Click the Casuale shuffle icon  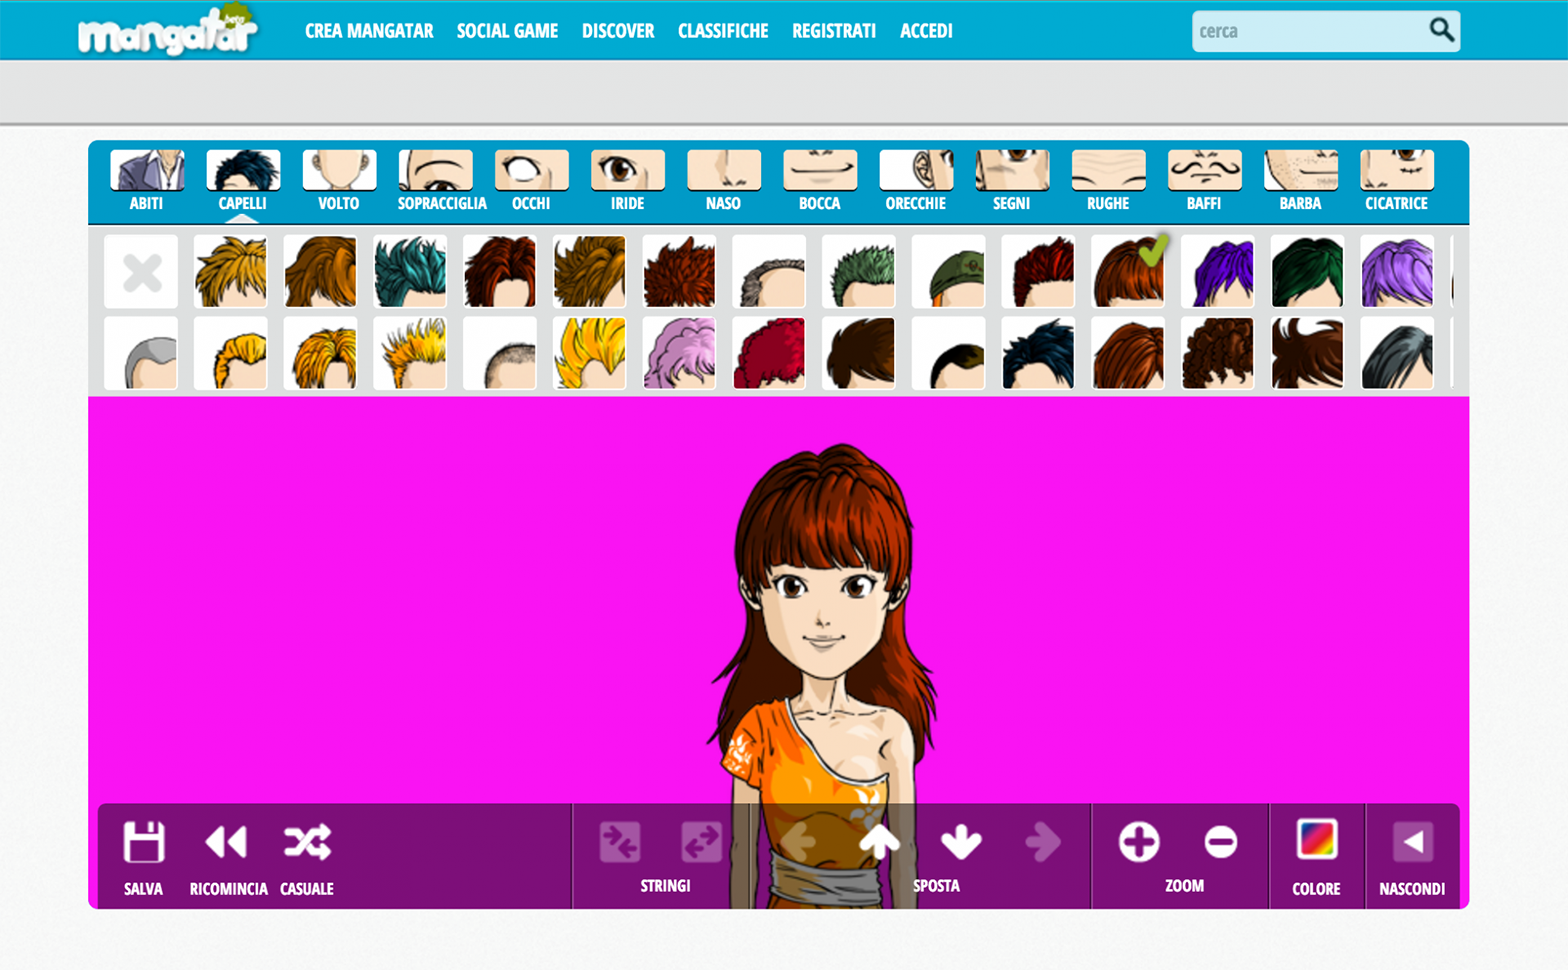coord(307,842)
